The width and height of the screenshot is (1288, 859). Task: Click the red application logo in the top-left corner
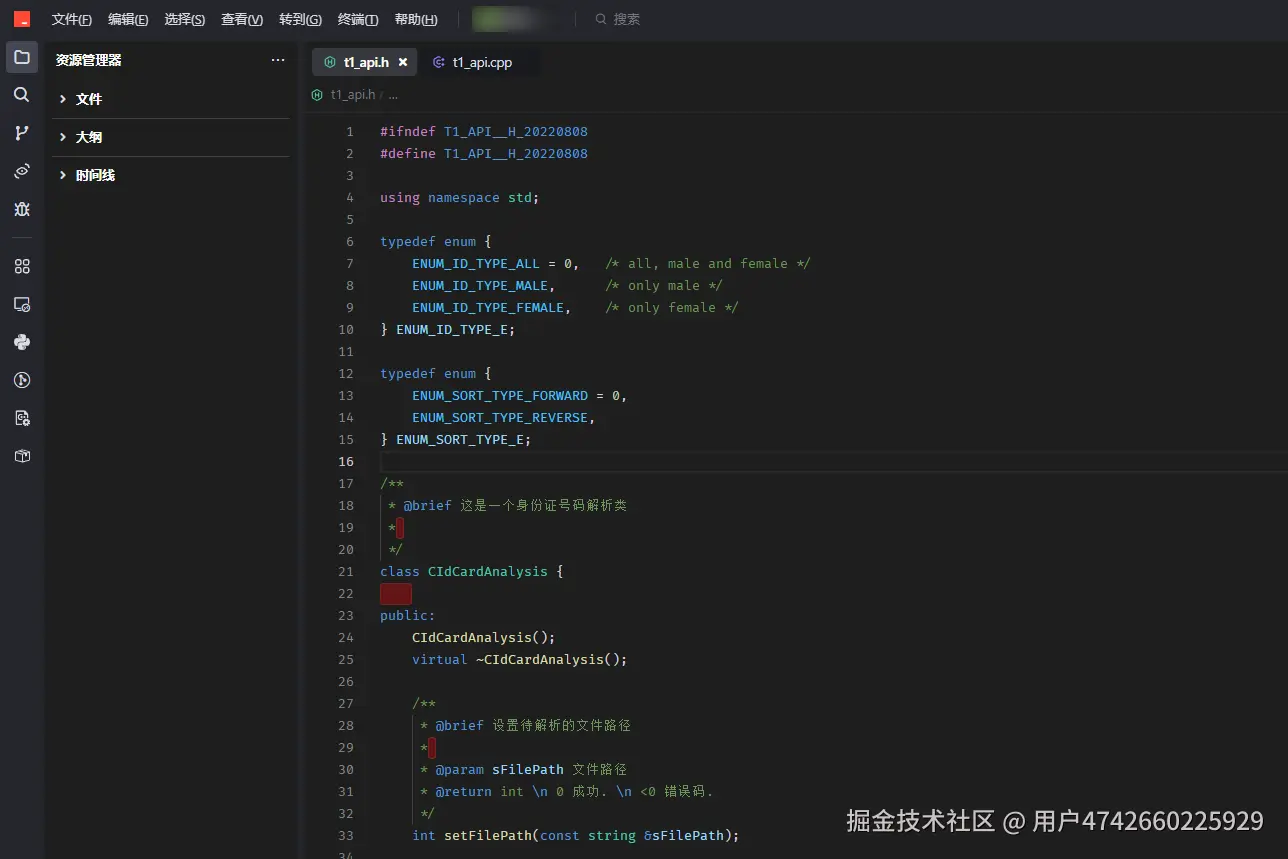(21, 18)
